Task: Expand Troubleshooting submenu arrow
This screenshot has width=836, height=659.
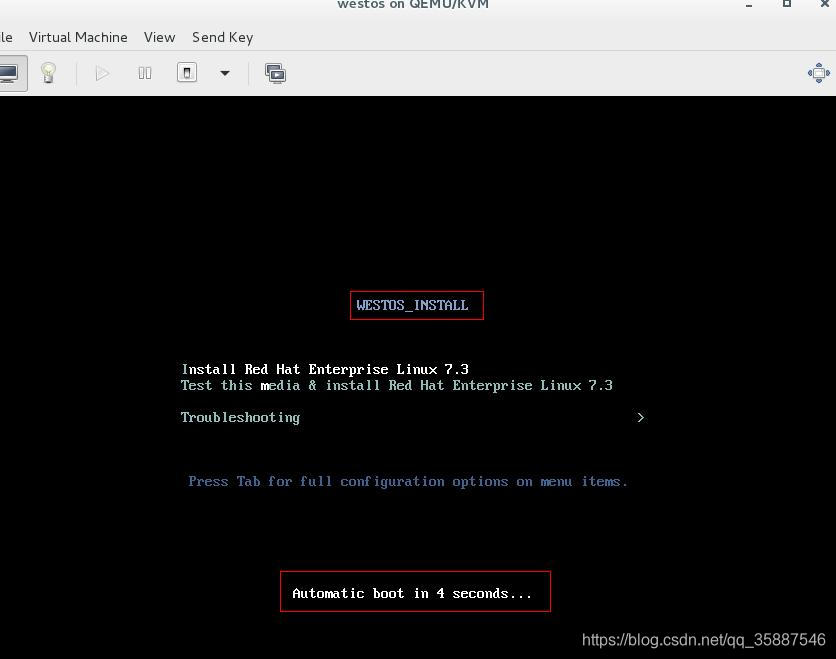Action: click(640, 417)
